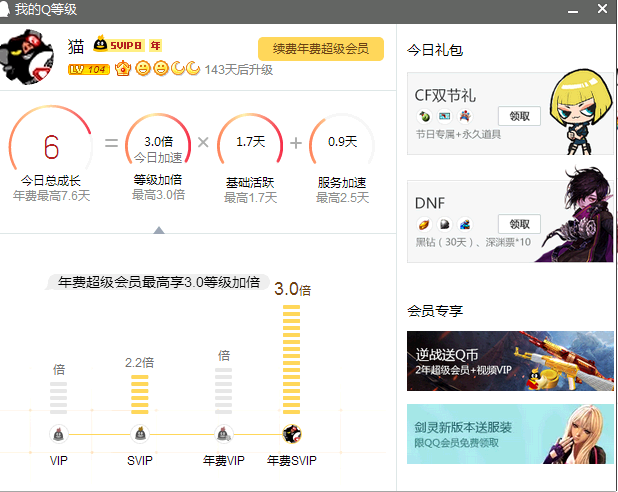This screenshot has width=618, height=492.
Task: Click 年费超级会员最高享3.0等级加倍 tooltip text
Action: tap(159, 282)
